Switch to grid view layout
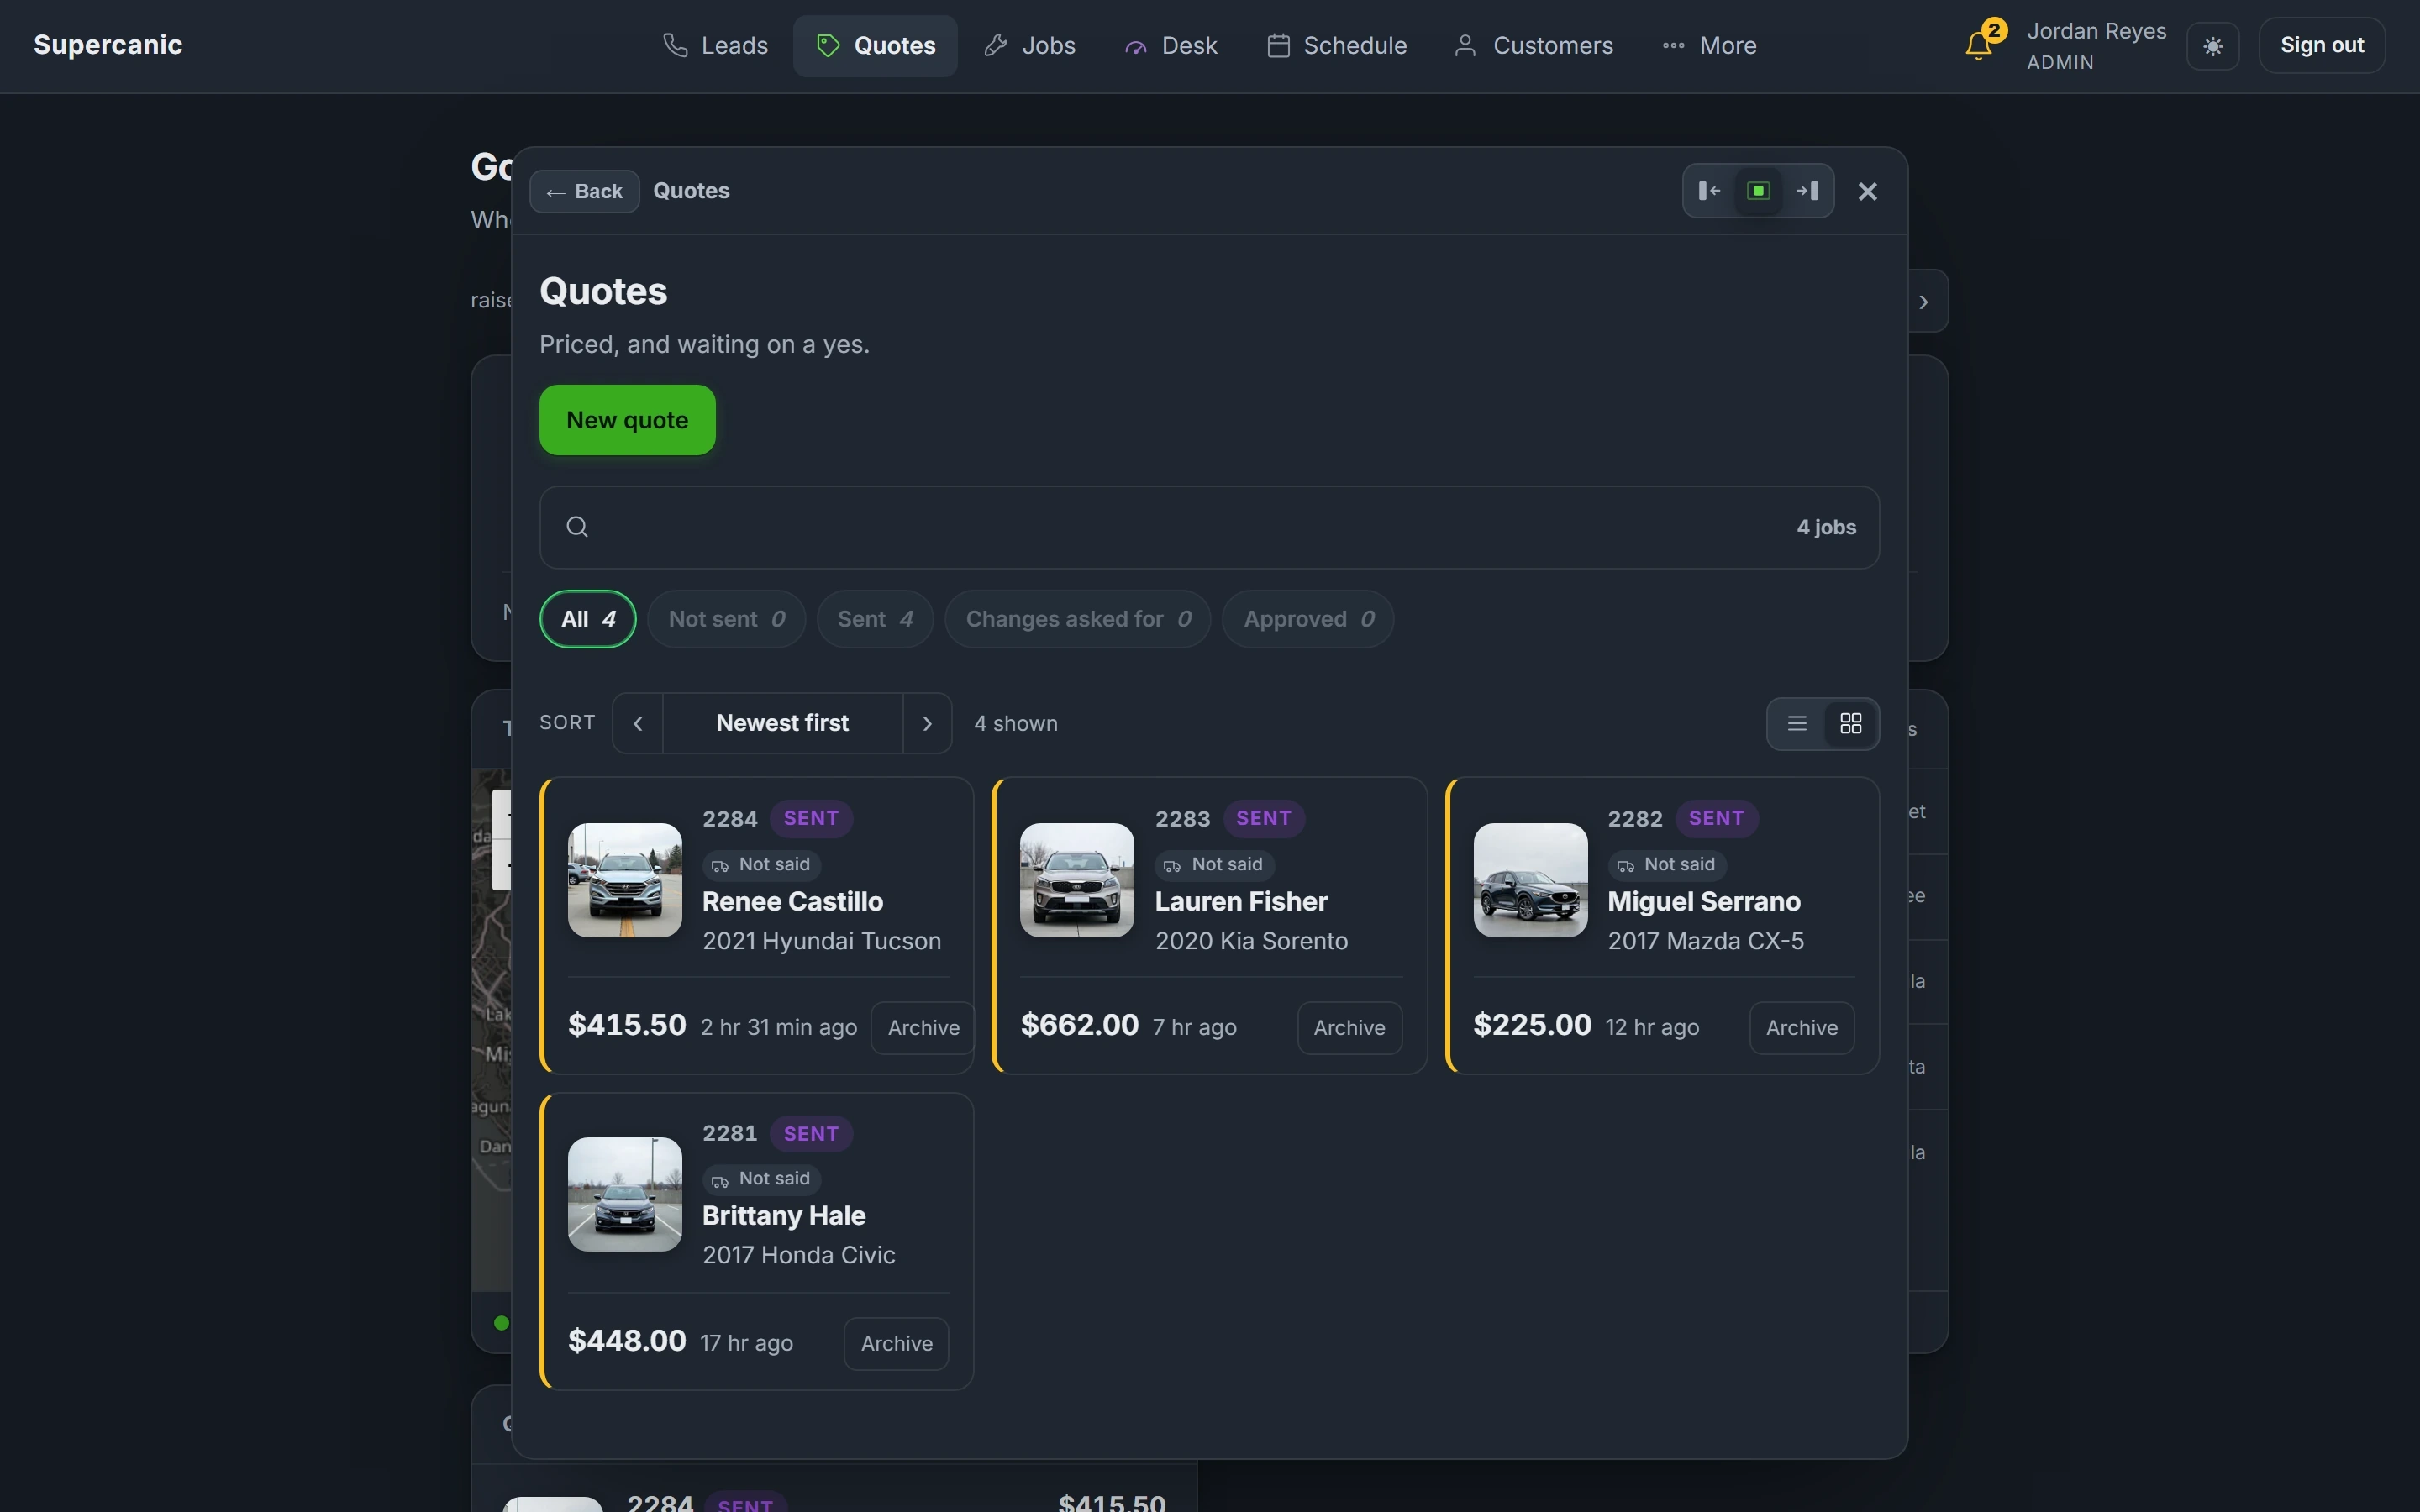This screenshot has width=2420, height=1512. tap(1850, 723)
